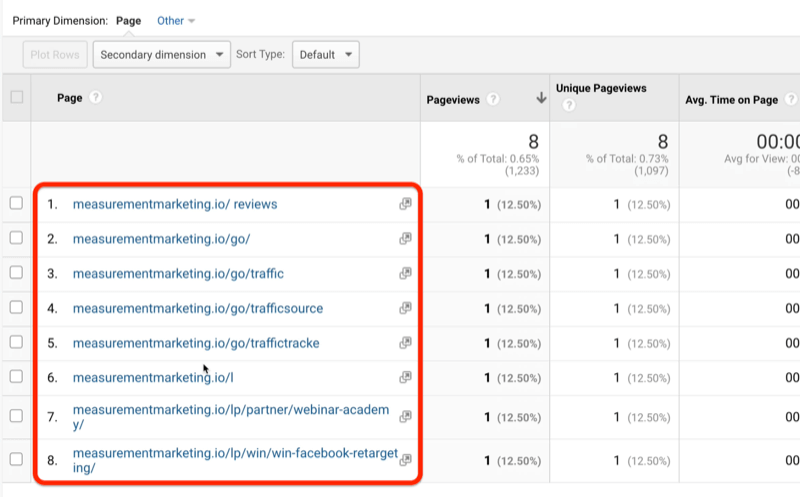
Task: Open external link icon for /go/traffic row
Action: point(405,274)
